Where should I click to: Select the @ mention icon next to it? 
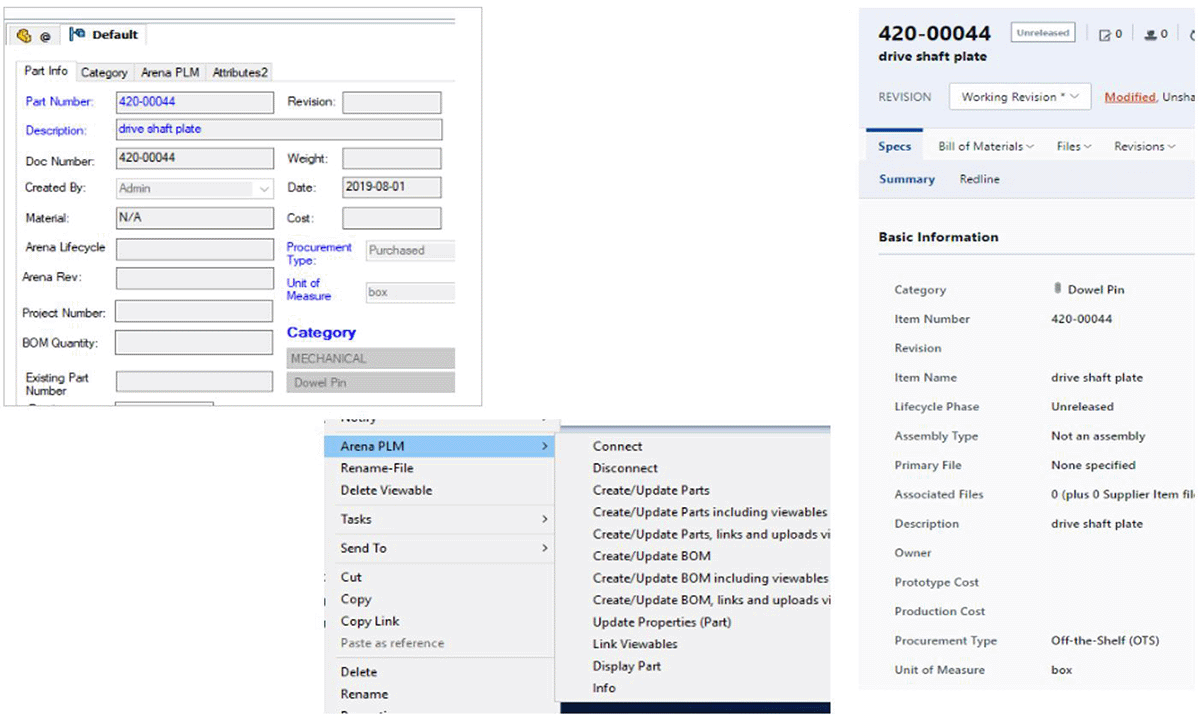(43, 34)
